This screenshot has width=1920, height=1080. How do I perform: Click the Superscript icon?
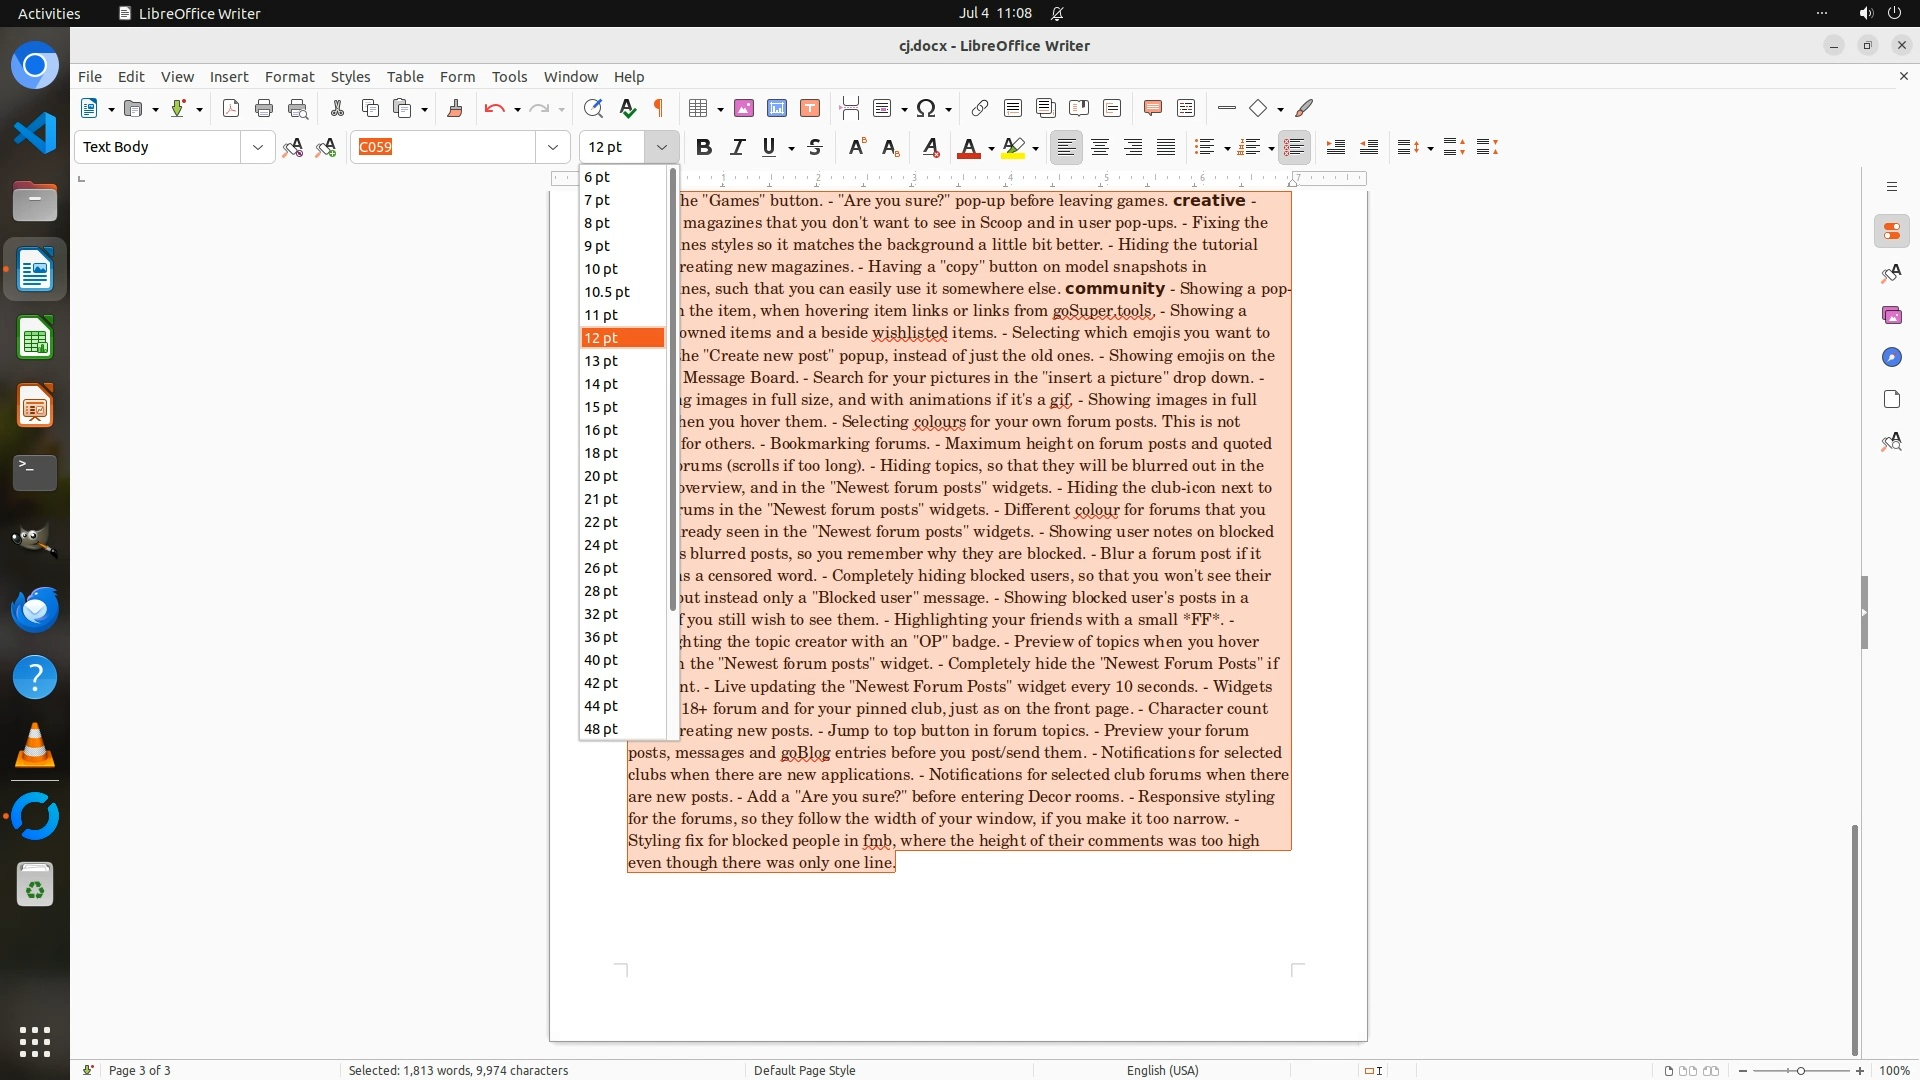click(856, 147)
